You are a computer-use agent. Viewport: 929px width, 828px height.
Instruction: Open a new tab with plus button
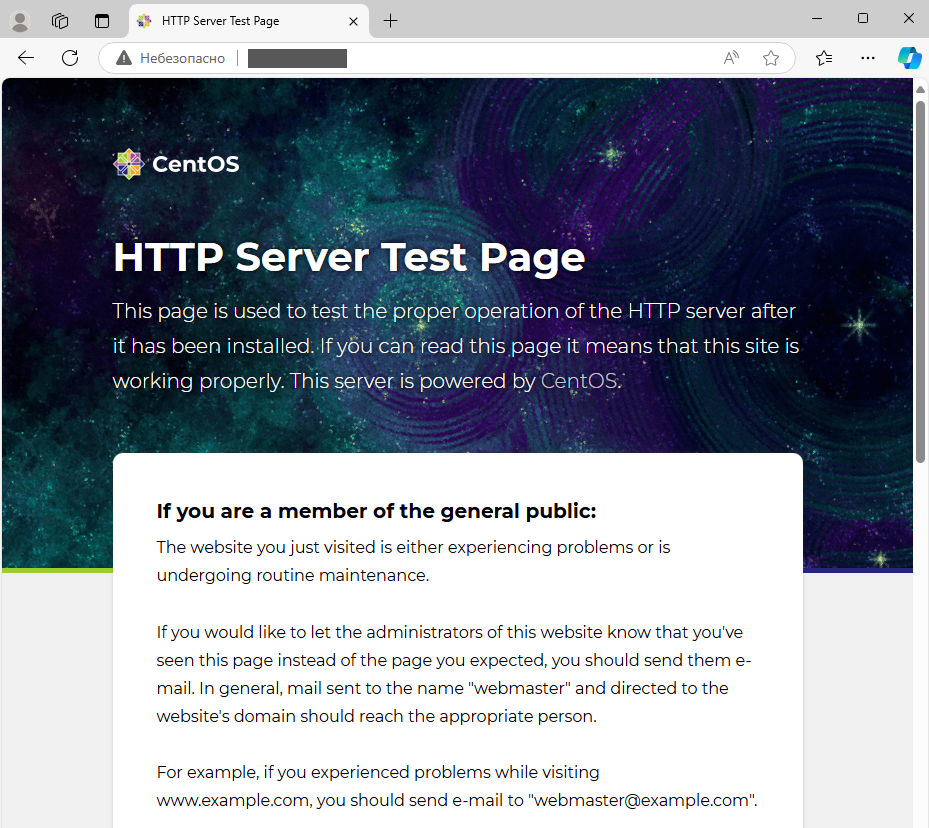point(390,21)
